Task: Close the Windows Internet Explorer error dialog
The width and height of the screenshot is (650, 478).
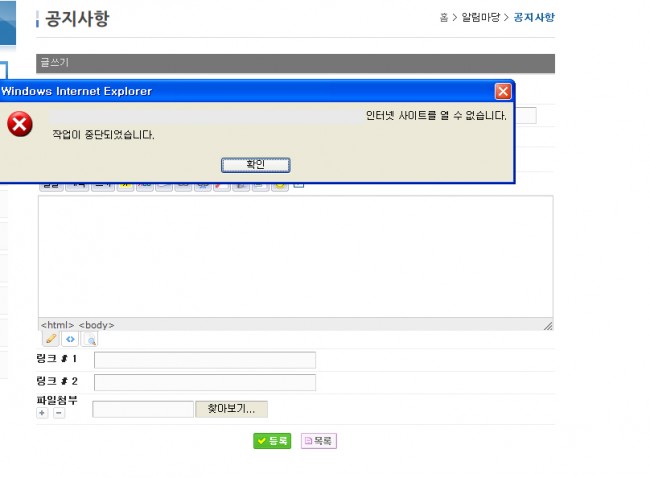Action: pos(503,91)
